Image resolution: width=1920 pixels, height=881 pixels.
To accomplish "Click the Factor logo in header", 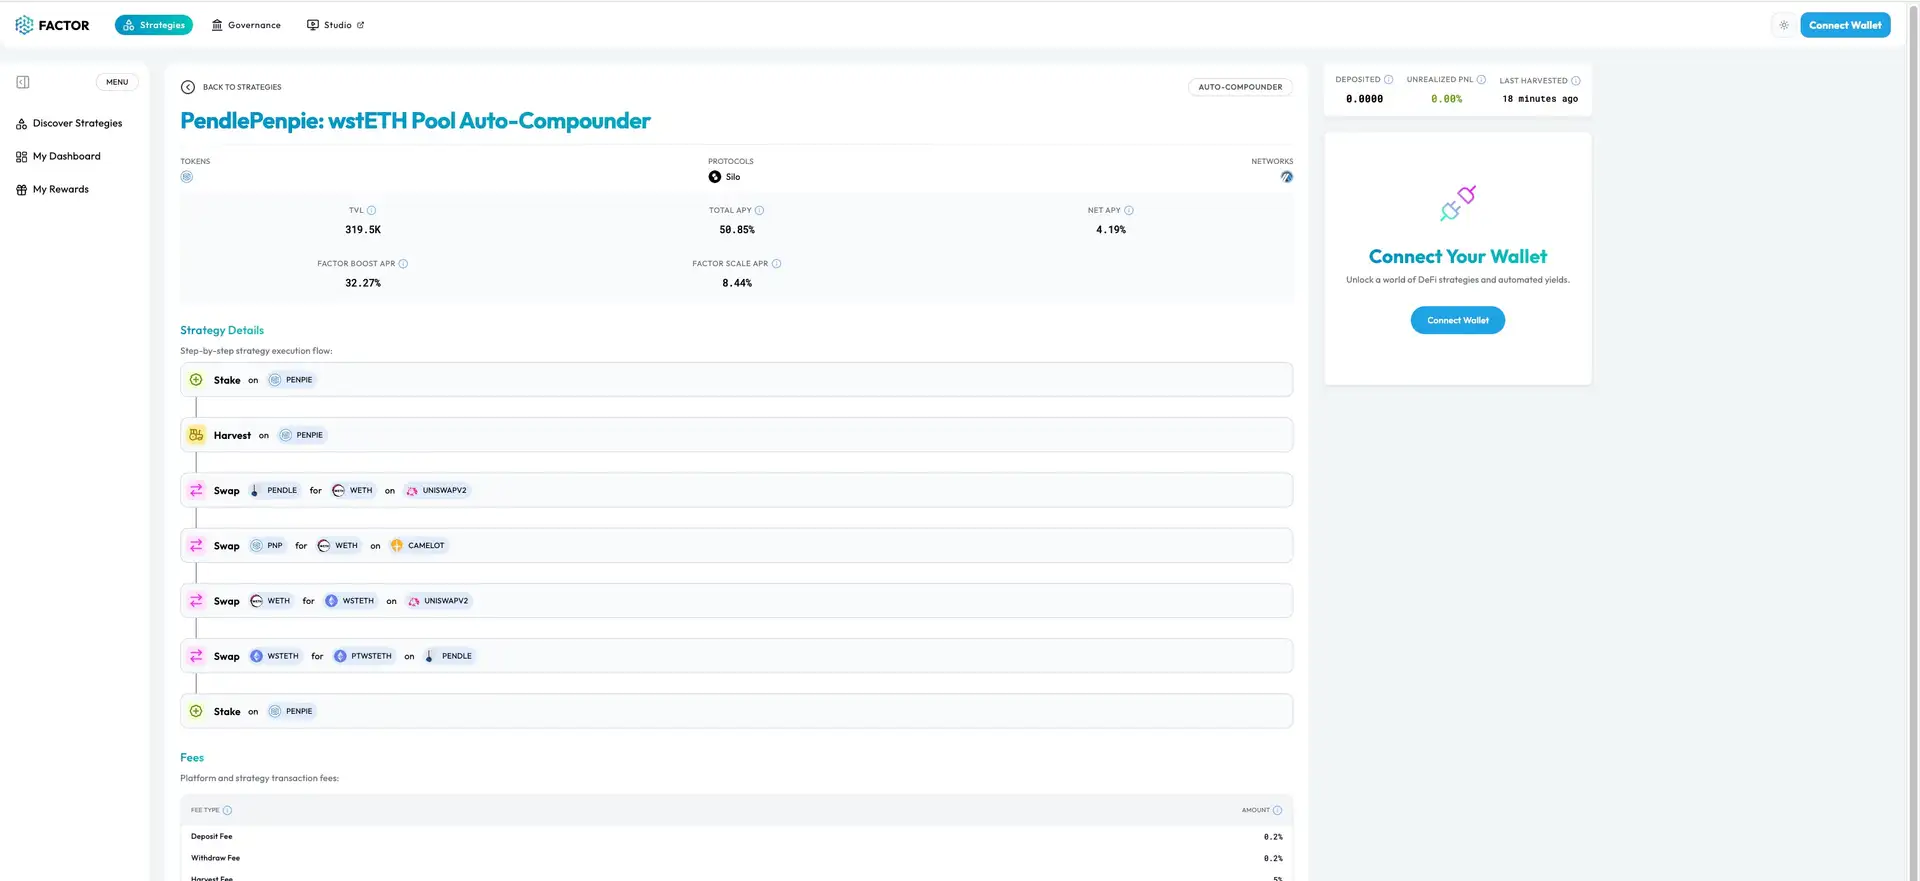I will pos(52,25).
